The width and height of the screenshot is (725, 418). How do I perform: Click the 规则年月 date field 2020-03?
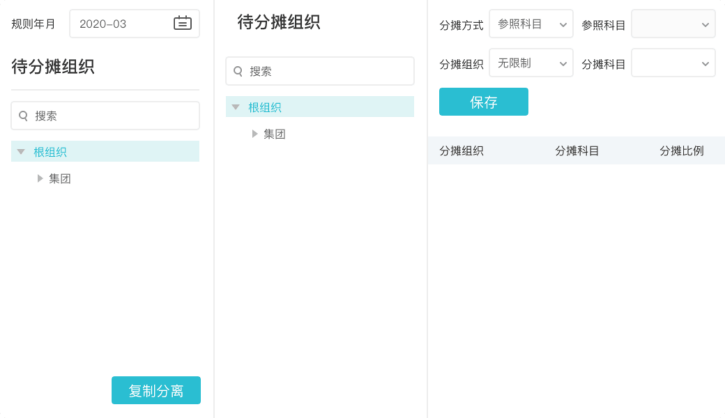[x=120, y=23]
